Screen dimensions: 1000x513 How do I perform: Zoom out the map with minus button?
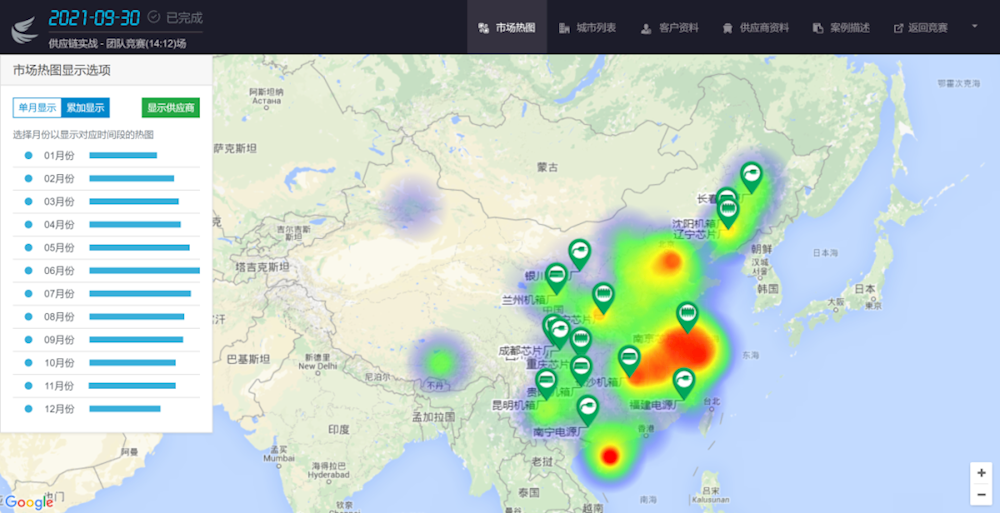pyautogui.click(x=981, y=495)
